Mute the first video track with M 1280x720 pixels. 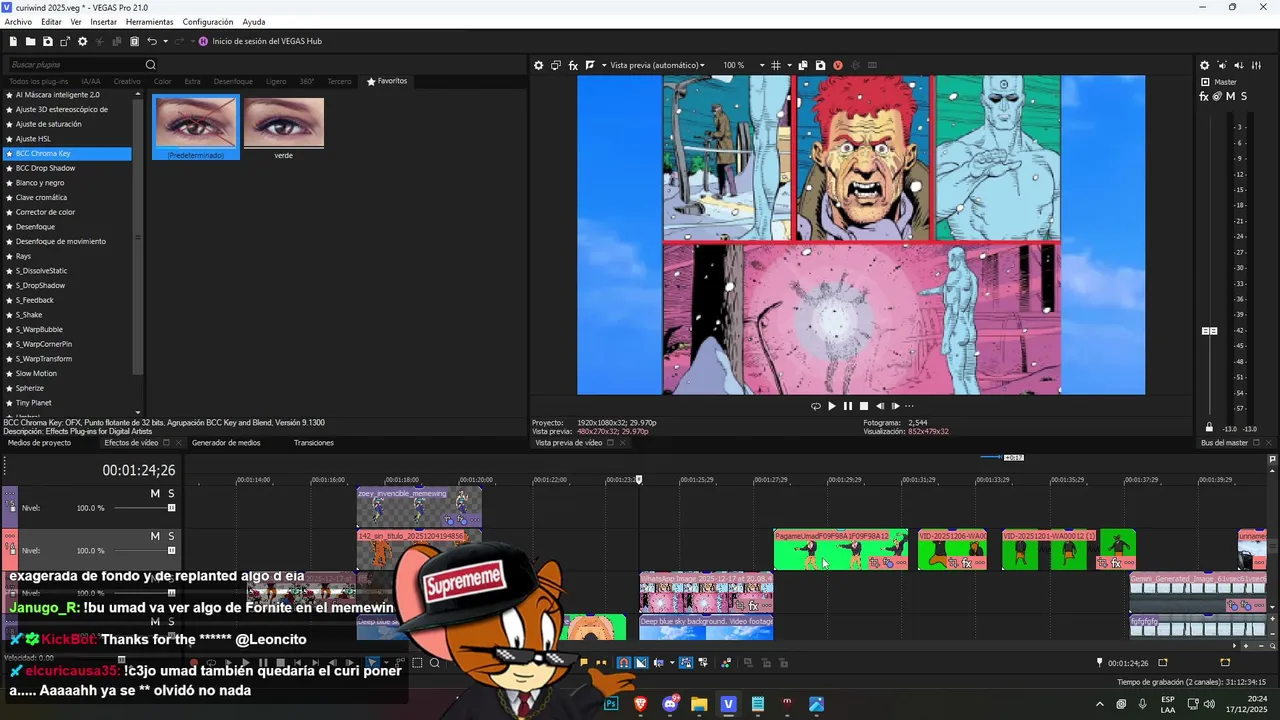(155, 494)
